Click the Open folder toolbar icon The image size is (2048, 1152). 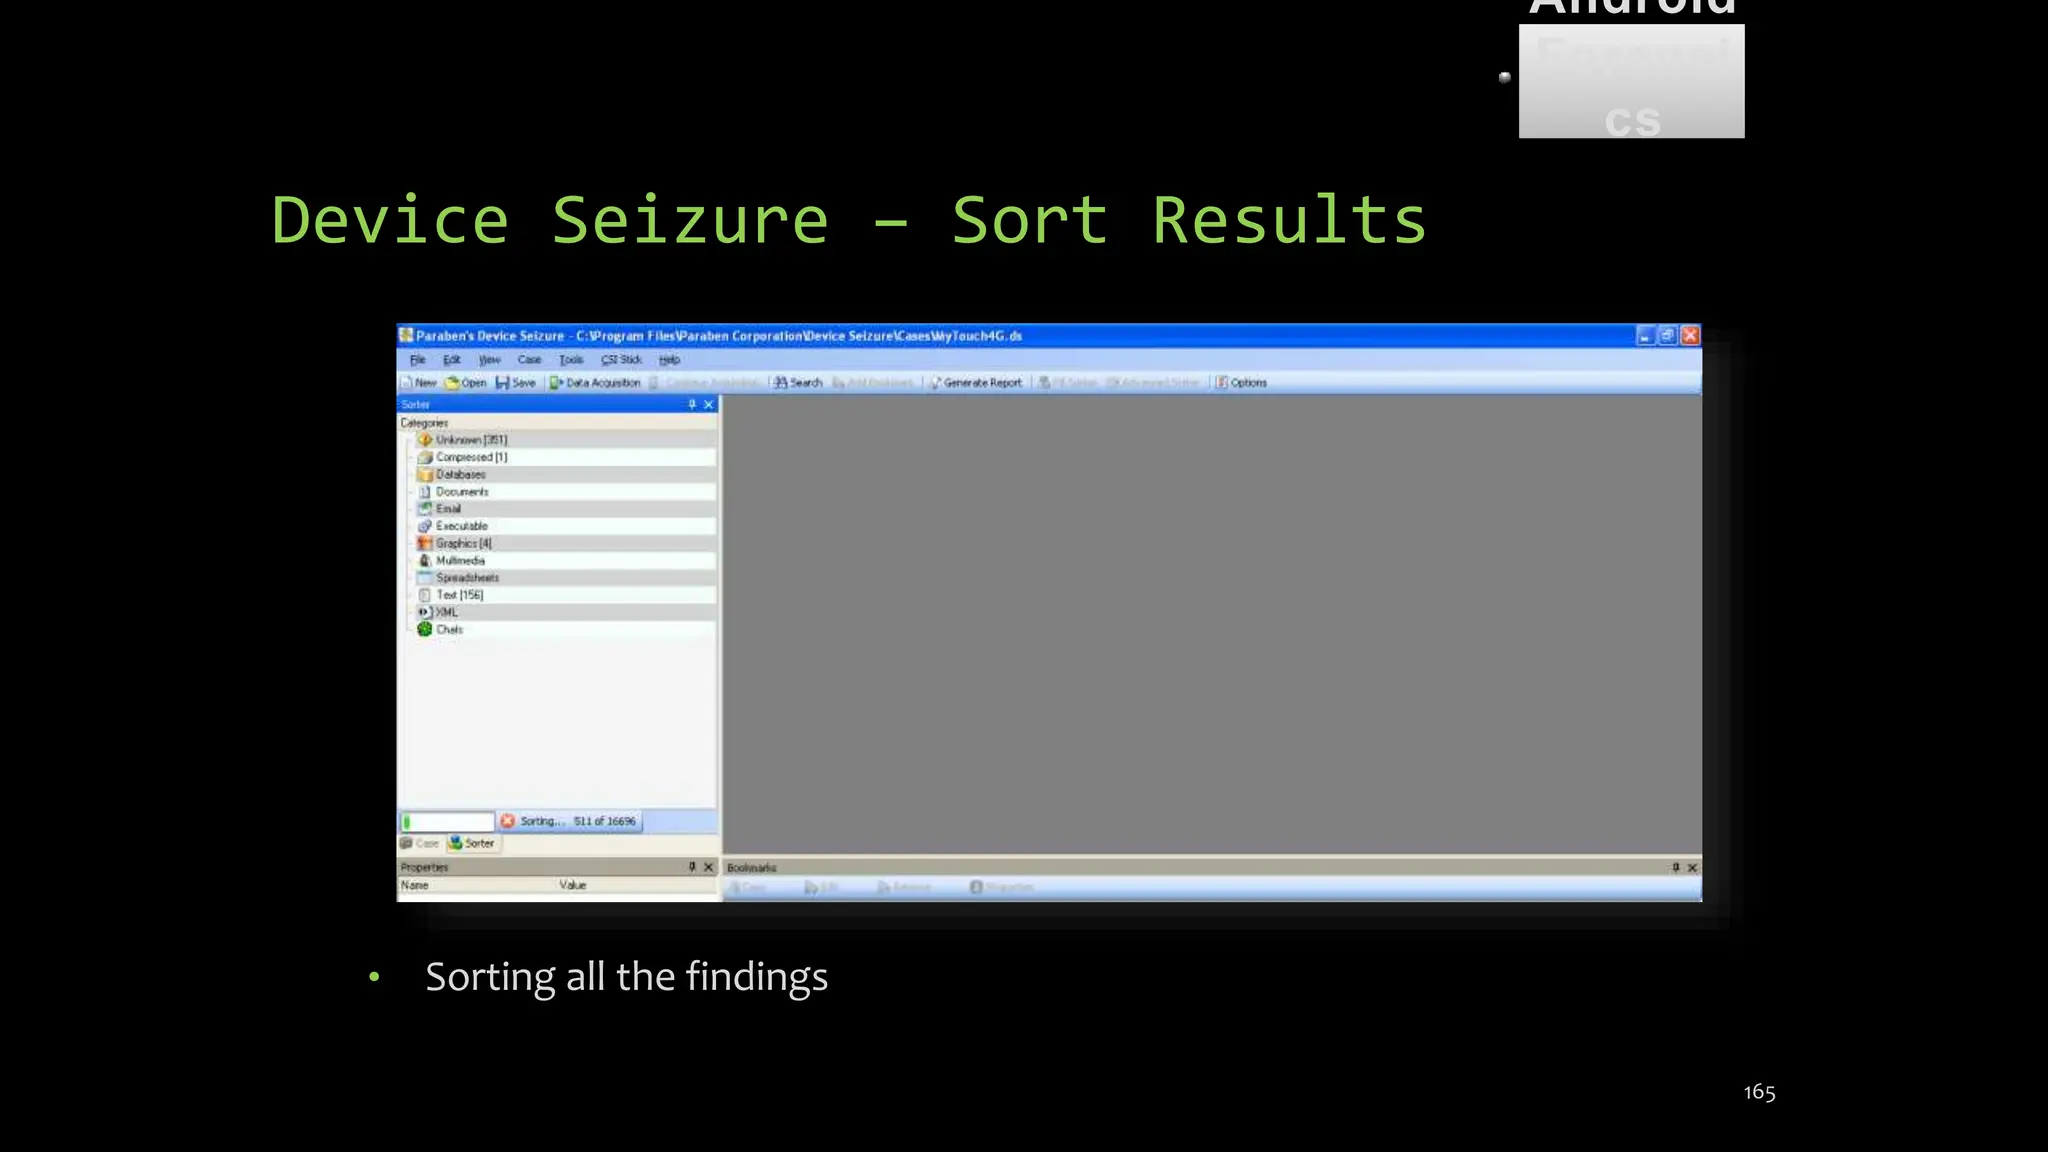point(453,383)
